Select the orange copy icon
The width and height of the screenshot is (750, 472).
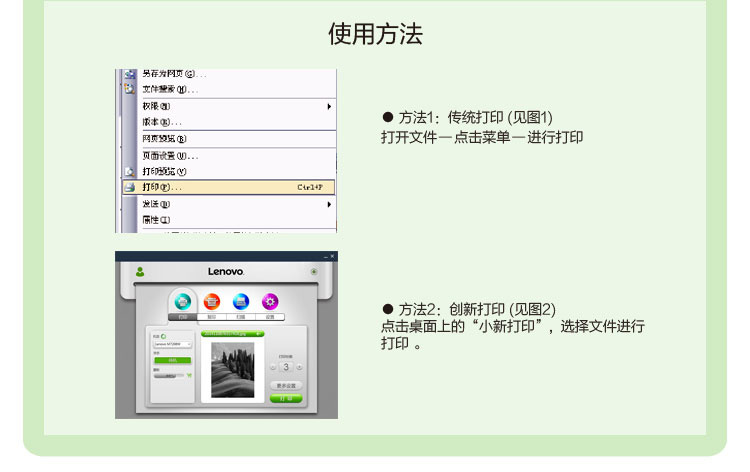(211, 301)
